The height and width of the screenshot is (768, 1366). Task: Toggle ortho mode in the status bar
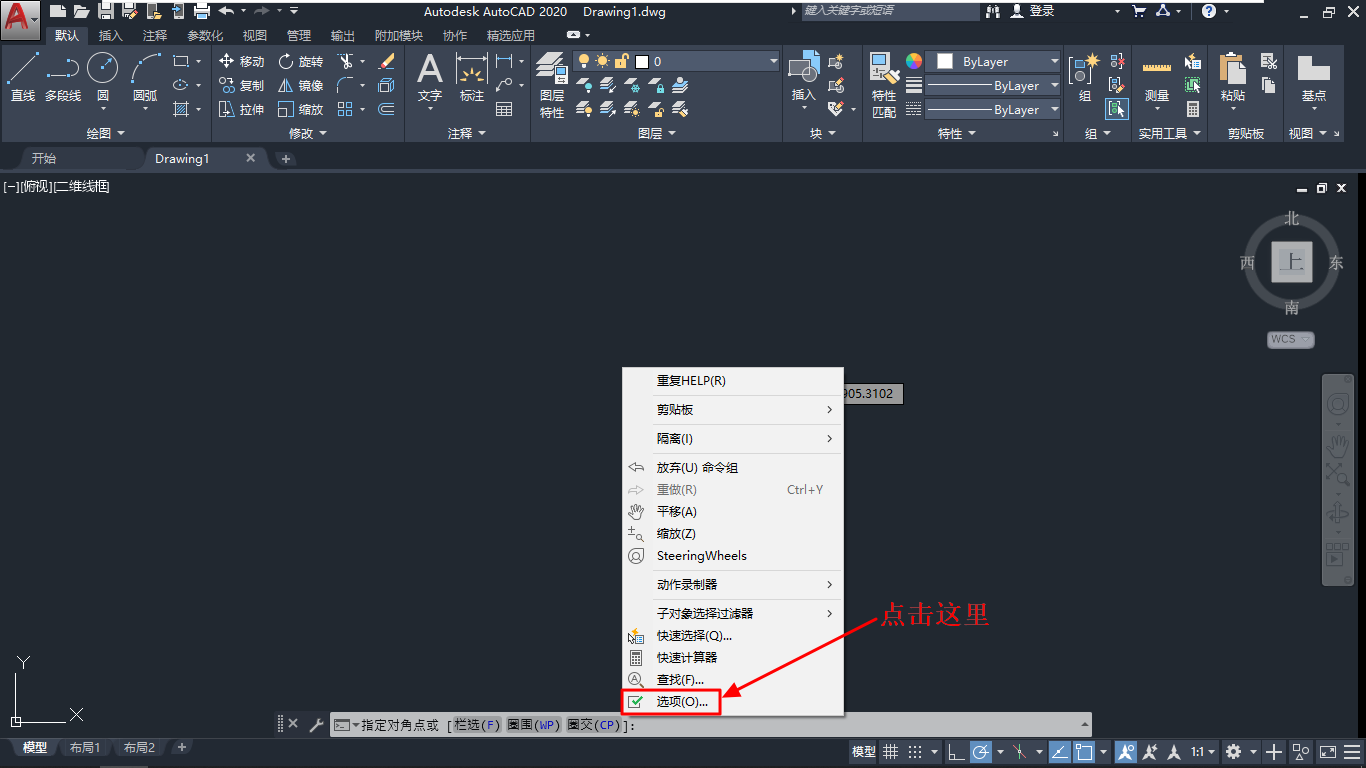957,752
